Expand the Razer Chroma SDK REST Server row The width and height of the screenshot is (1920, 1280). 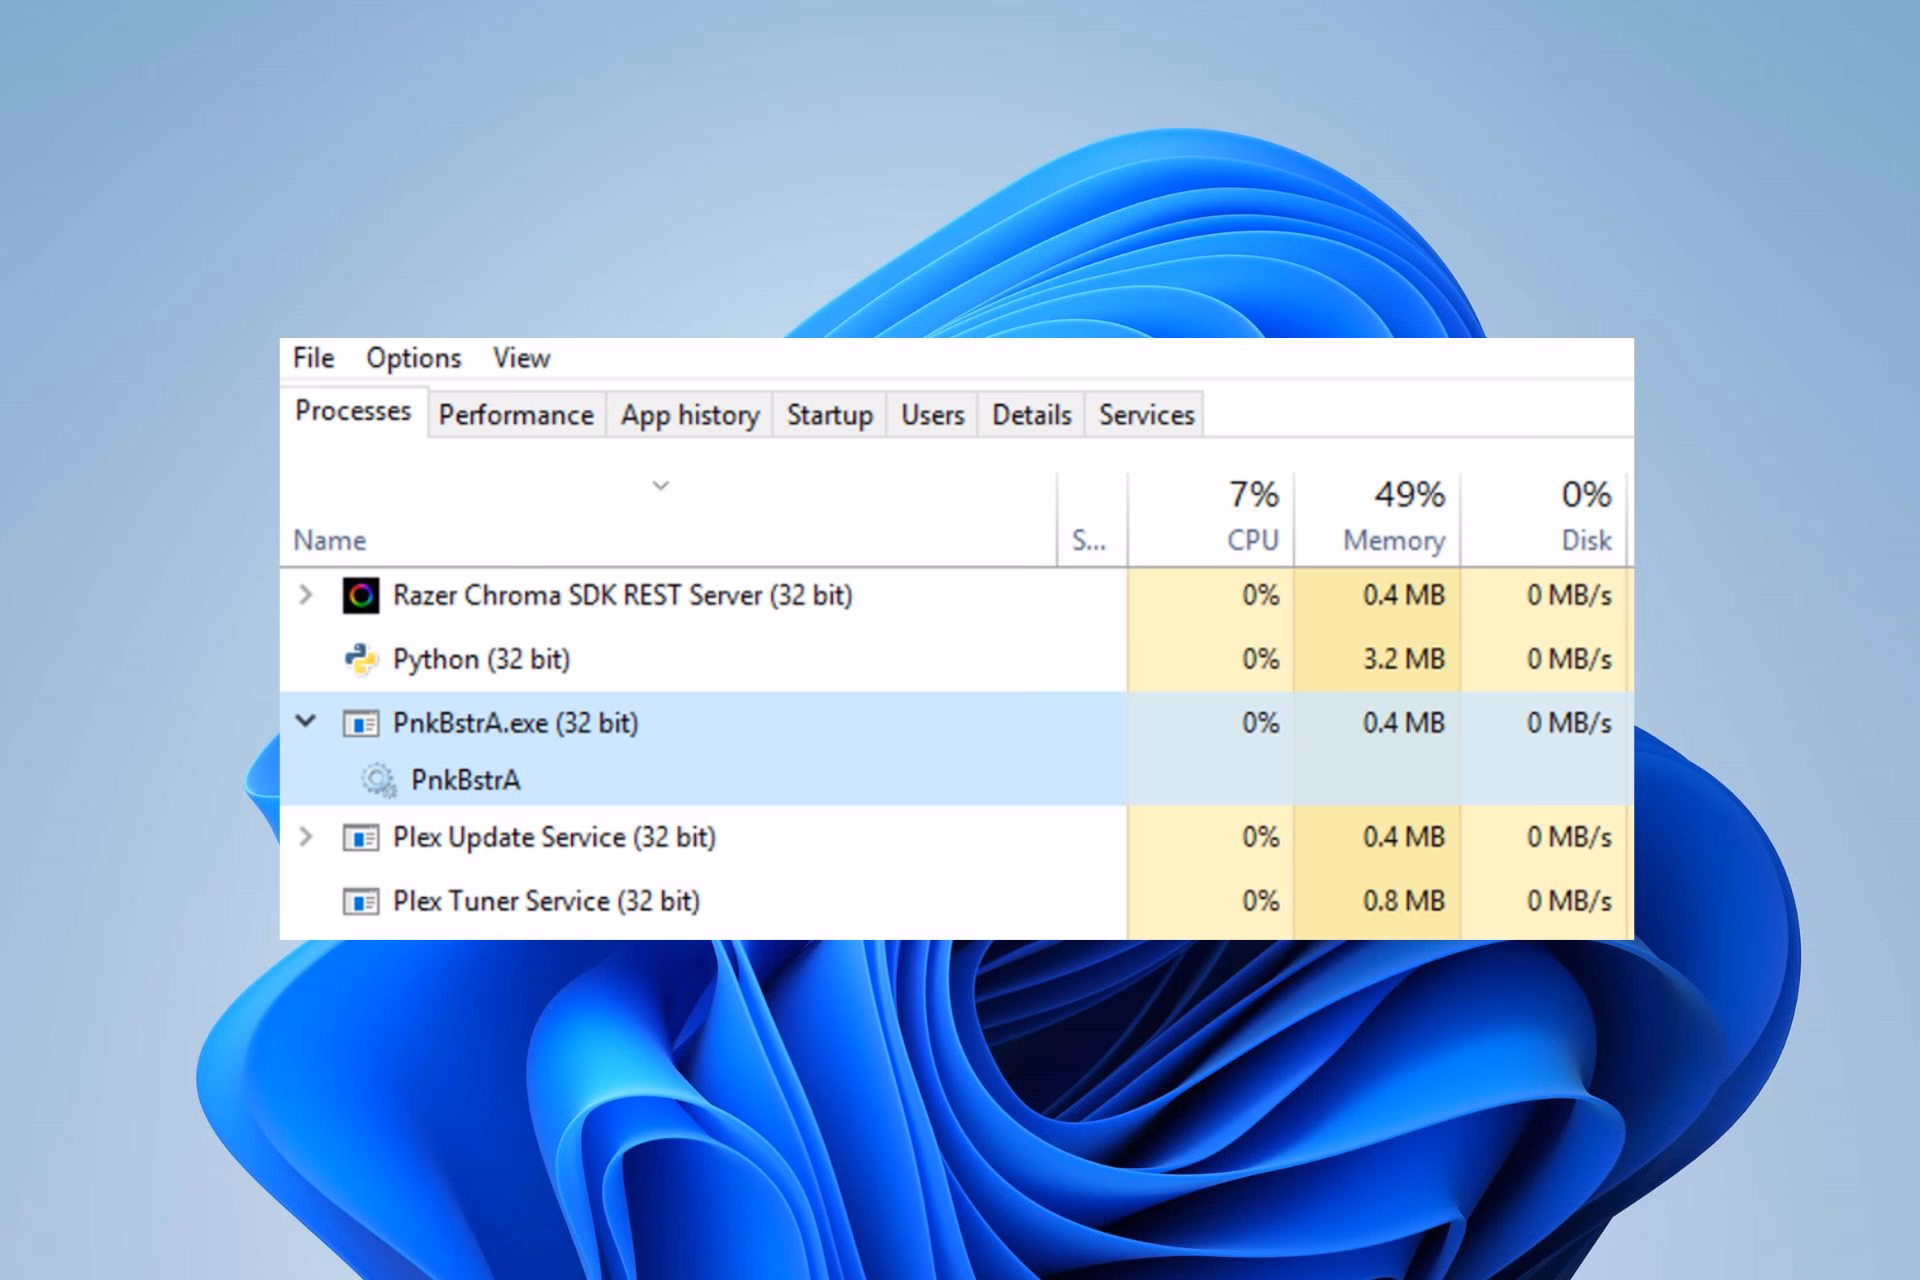click(306, 595)
